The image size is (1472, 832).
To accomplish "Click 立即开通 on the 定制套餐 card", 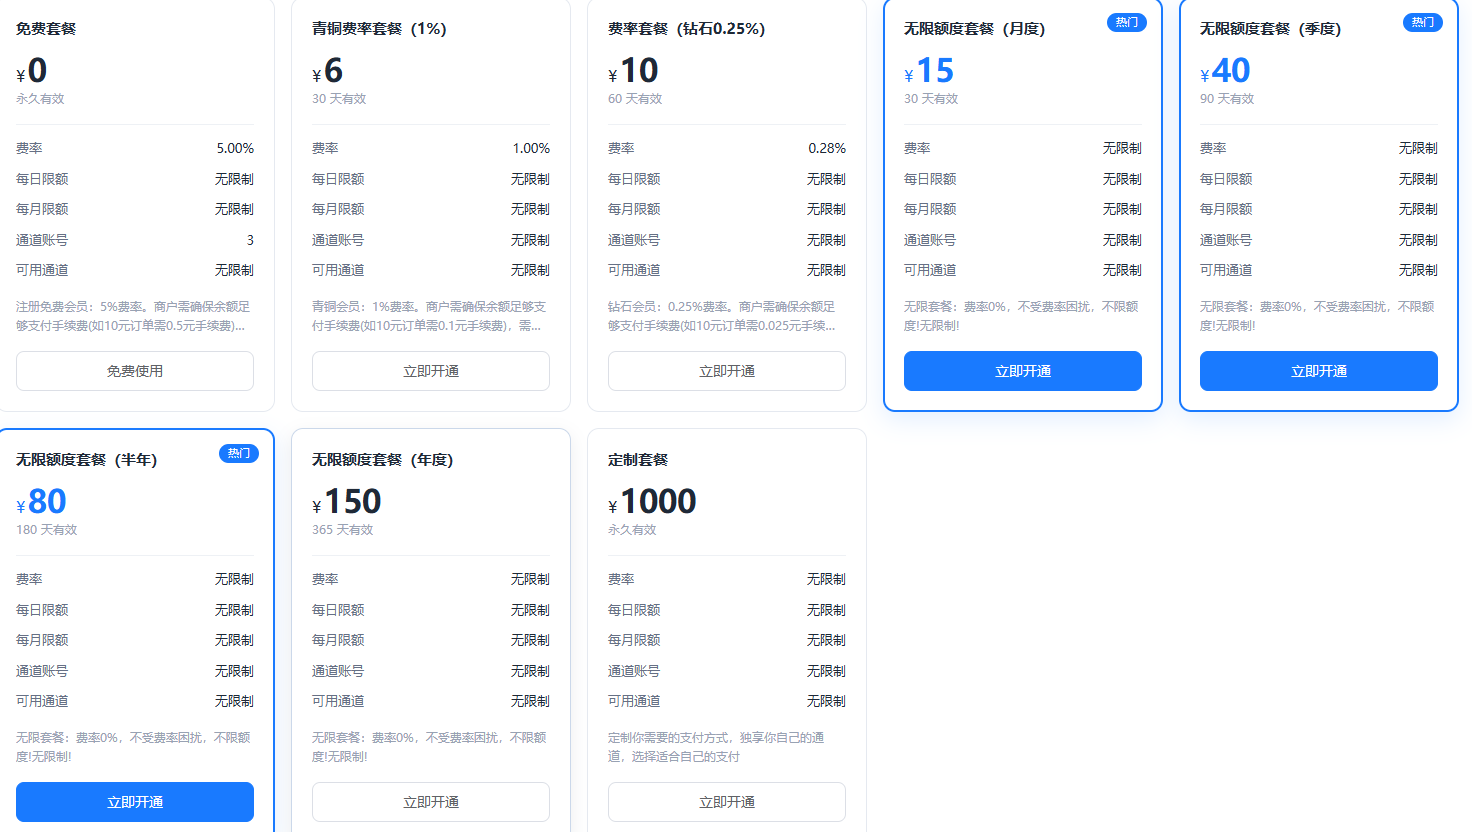I will (727, 802).
